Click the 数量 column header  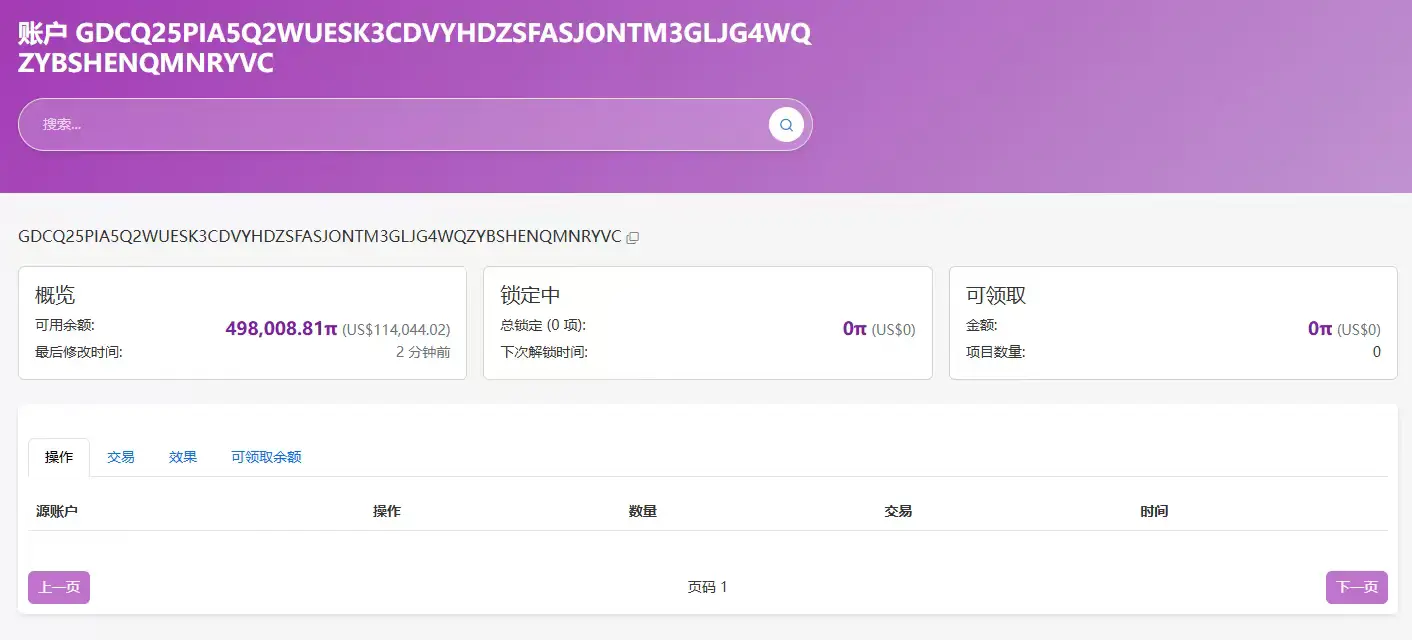[x=643, y=511]
